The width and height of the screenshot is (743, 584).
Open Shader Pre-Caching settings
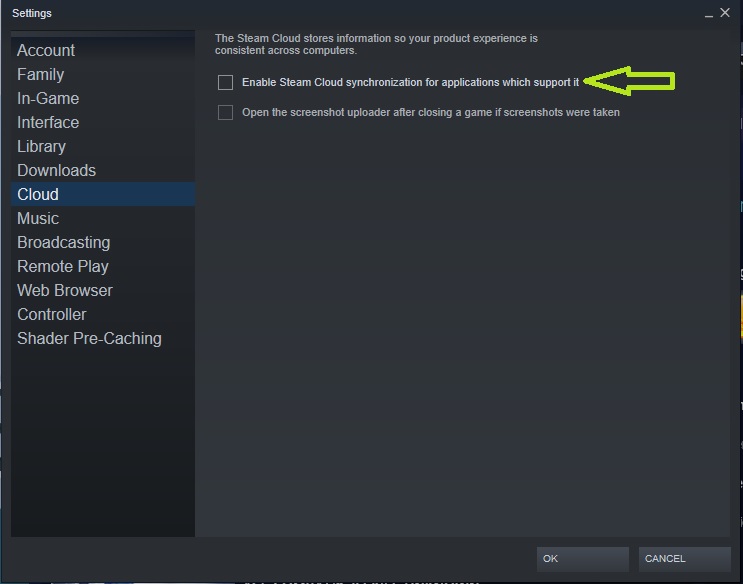(89, 338)
